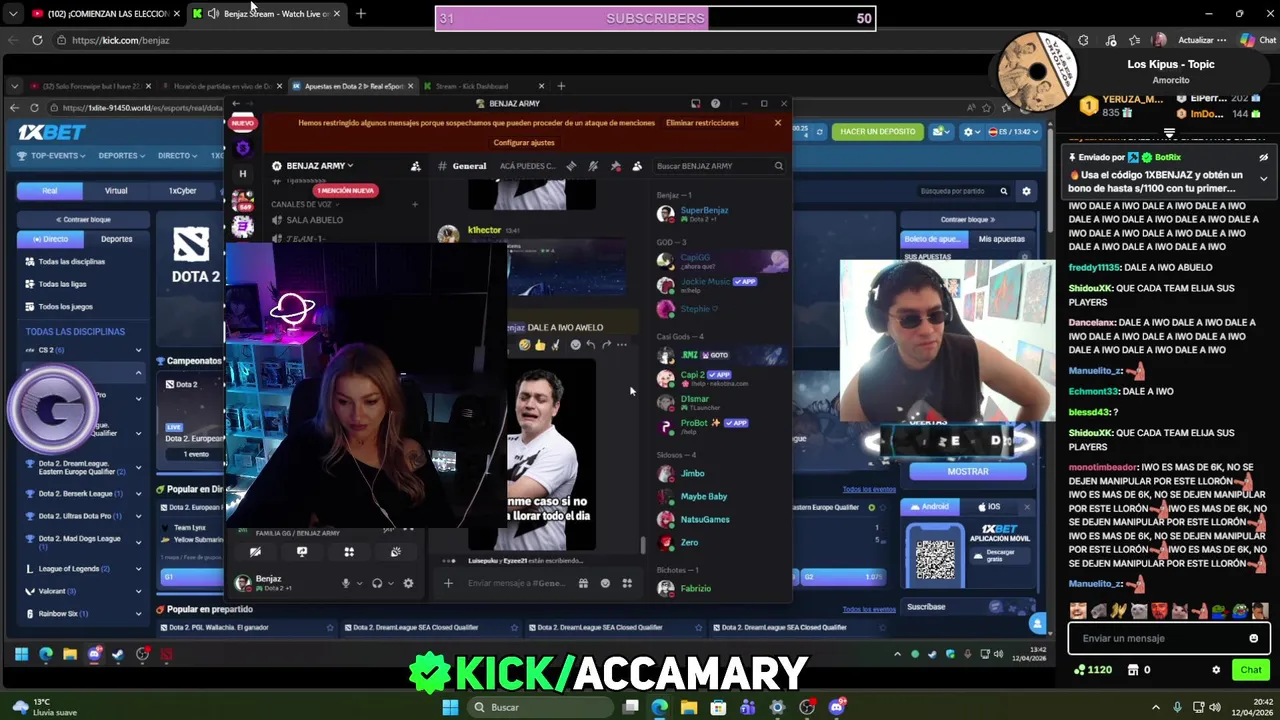
Task: Switch to Mis apuestas tab on 1xBet
Action: point(1001,239)
